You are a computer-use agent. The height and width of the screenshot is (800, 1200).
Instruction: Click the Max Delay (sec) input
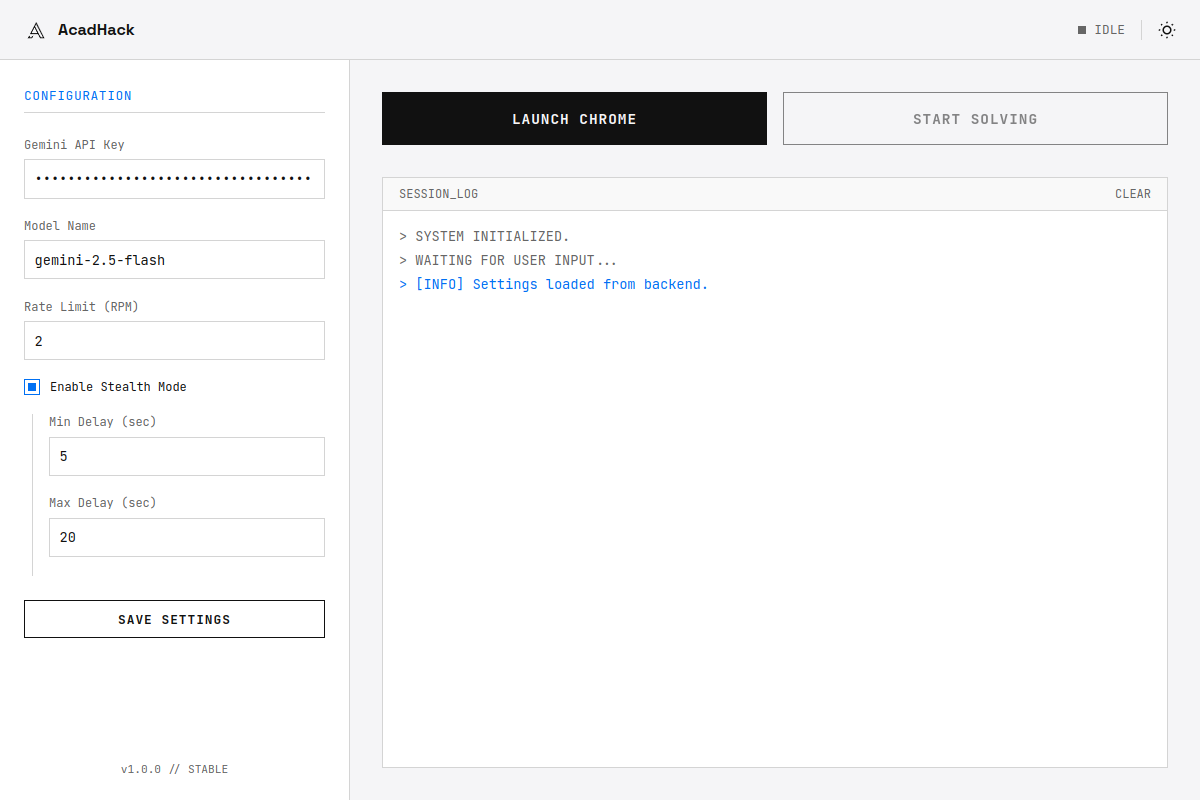tap(186, 537)
